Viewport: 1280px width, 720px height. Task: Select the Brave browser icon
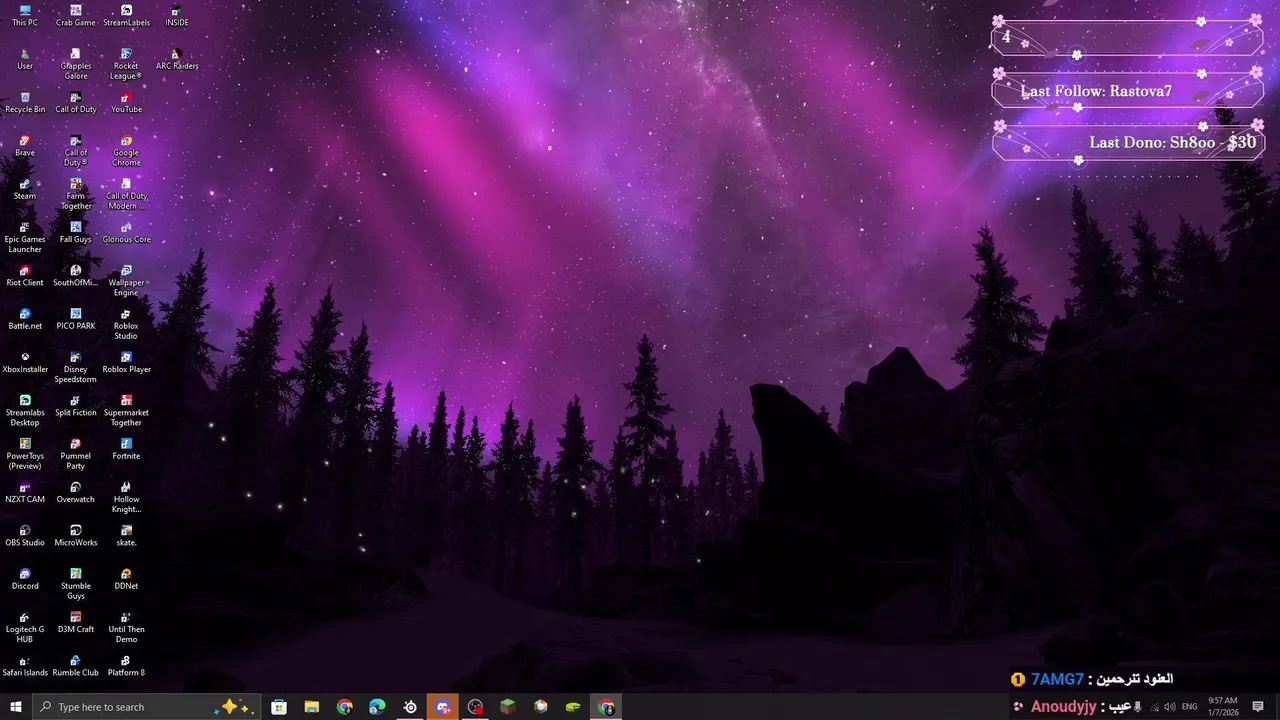[25, 146]
